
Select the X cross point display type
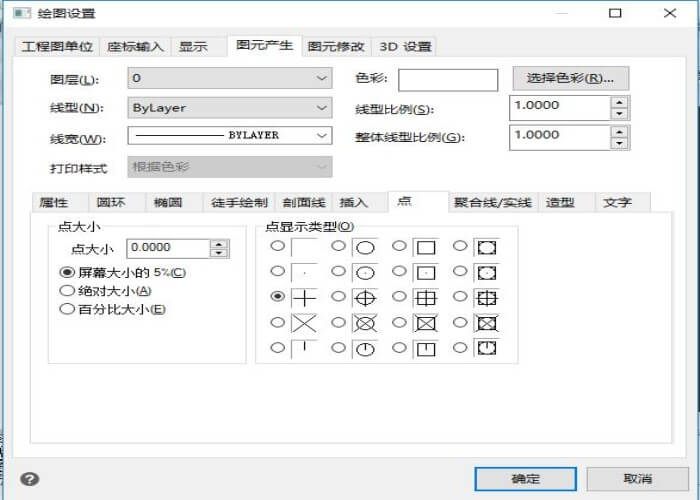tap(277, 322)
